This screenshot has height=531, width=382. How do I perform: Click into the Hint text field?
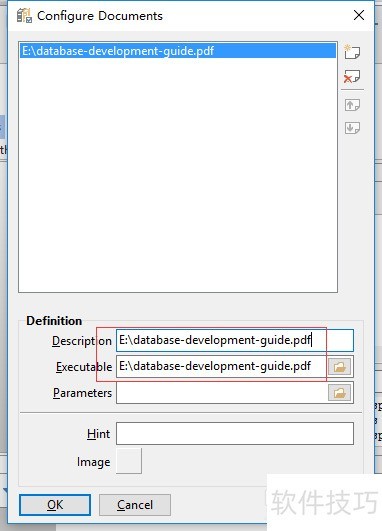point(235,433)
